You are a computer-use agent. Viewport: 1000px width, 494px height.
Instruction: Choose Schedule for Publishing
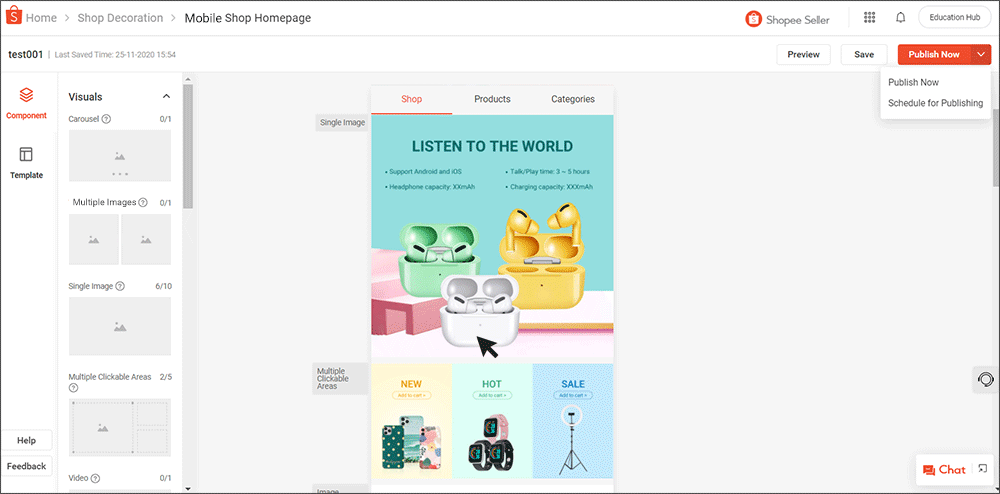[x=936, y=103]
